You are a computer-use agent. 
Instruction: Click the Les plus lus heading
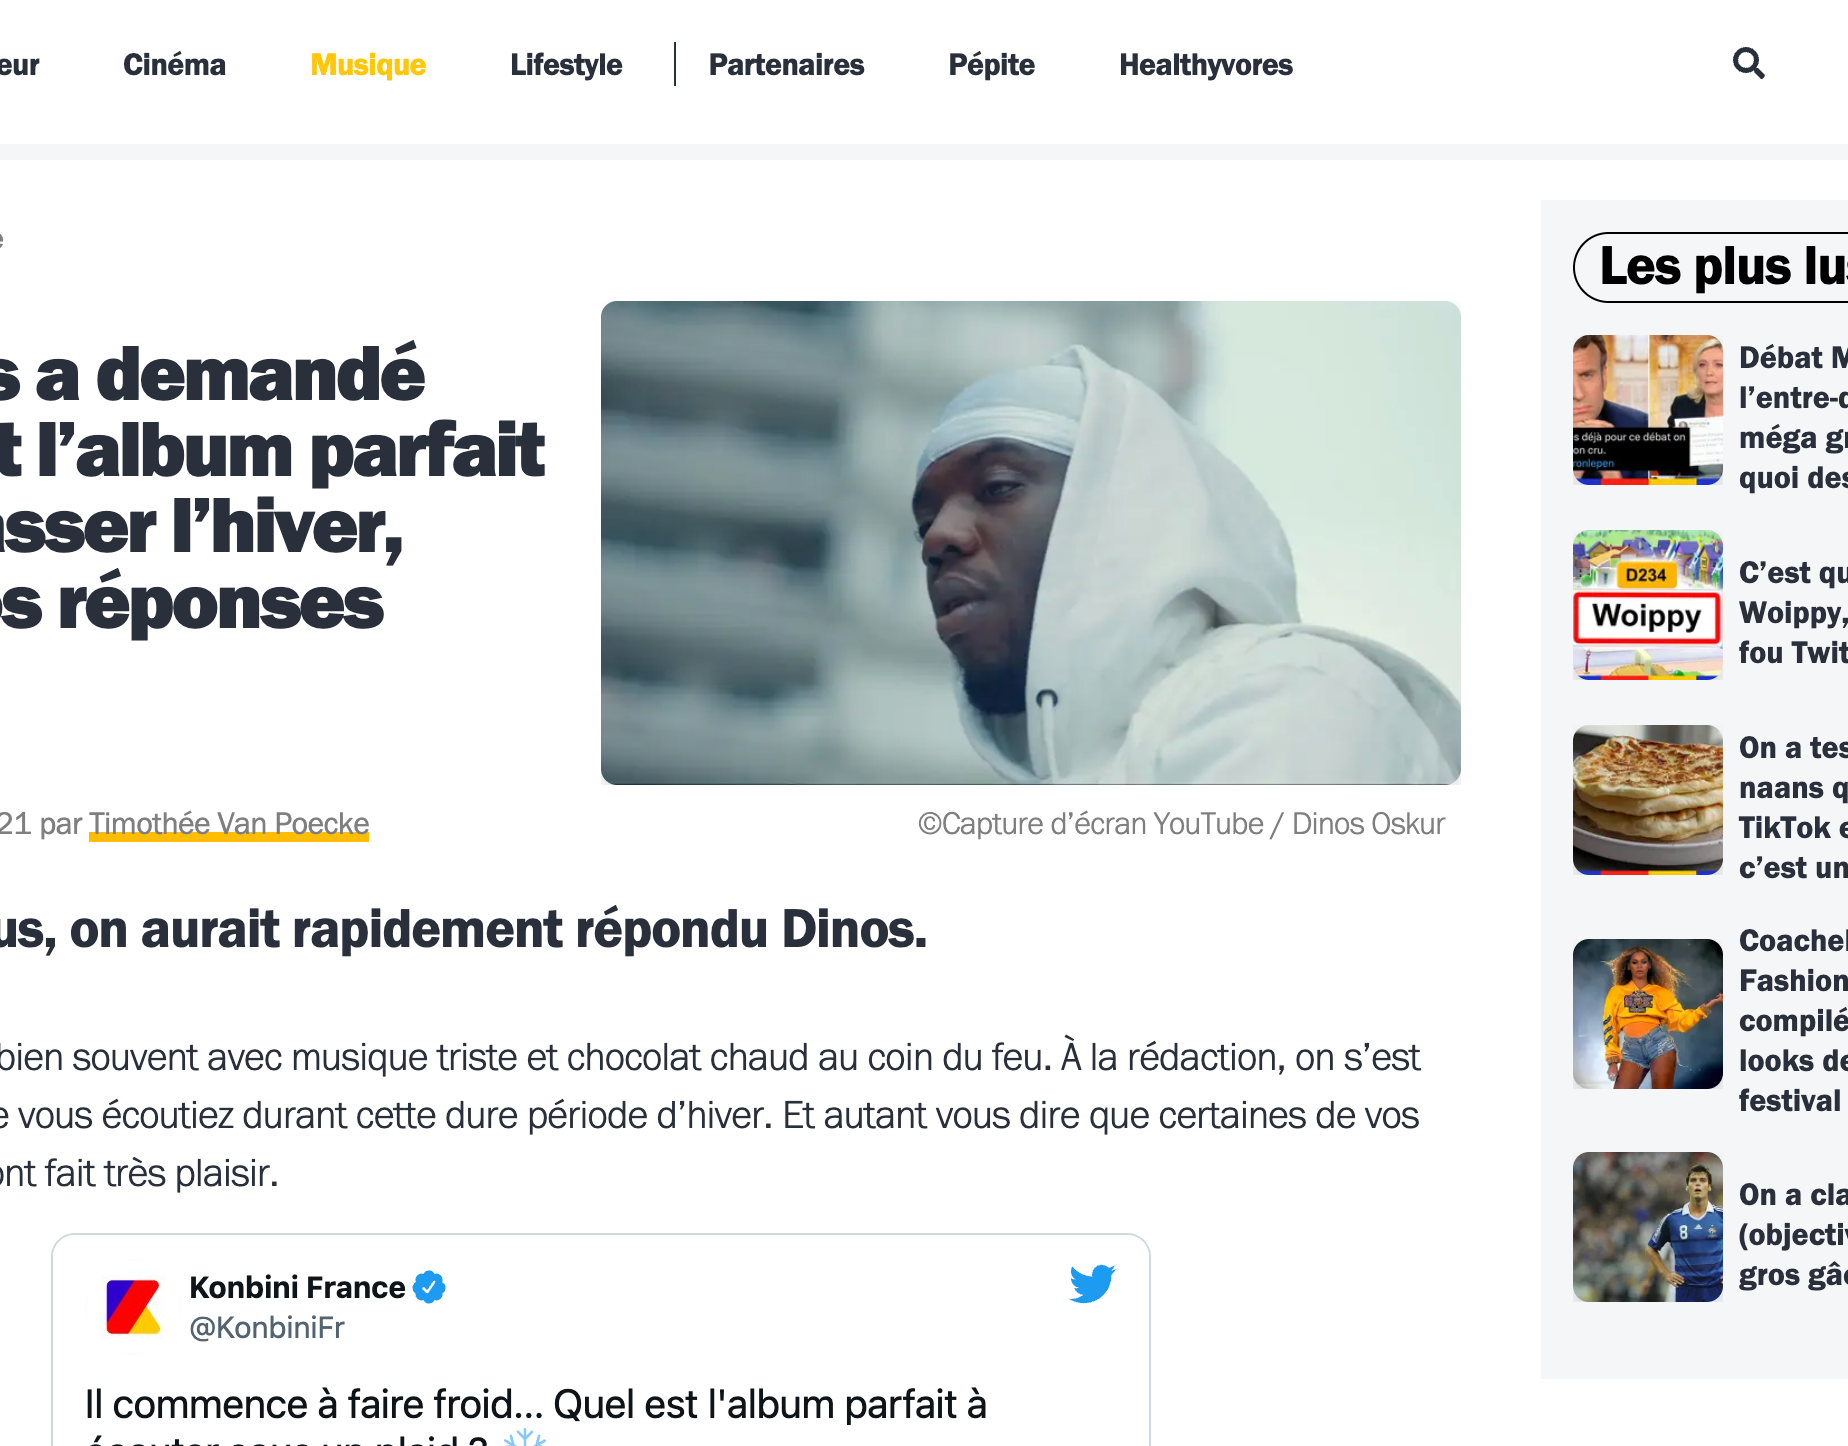click(1722, 267)
